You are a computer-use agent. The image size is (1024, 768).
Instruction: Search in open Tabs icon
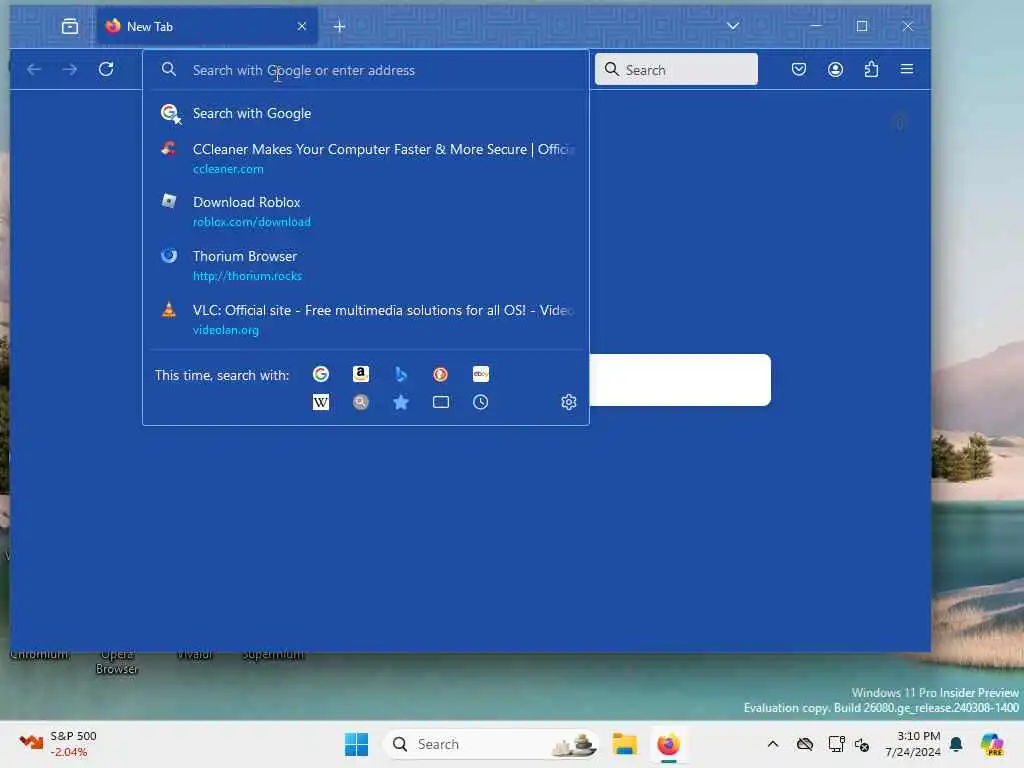click(x=441, y=402)
